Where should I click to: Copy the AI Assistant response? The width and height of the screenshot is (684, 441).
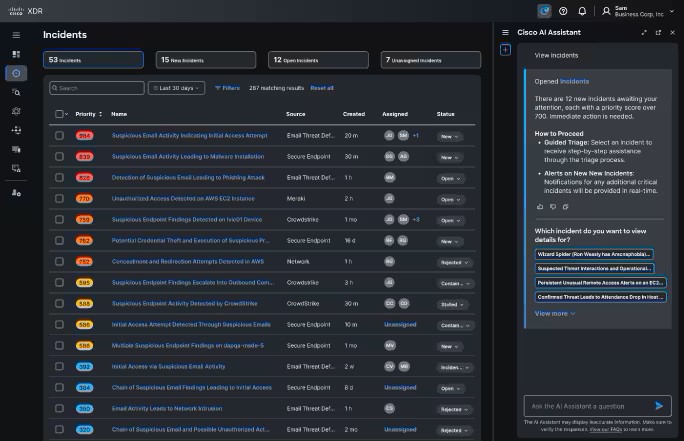click(565, 207)
